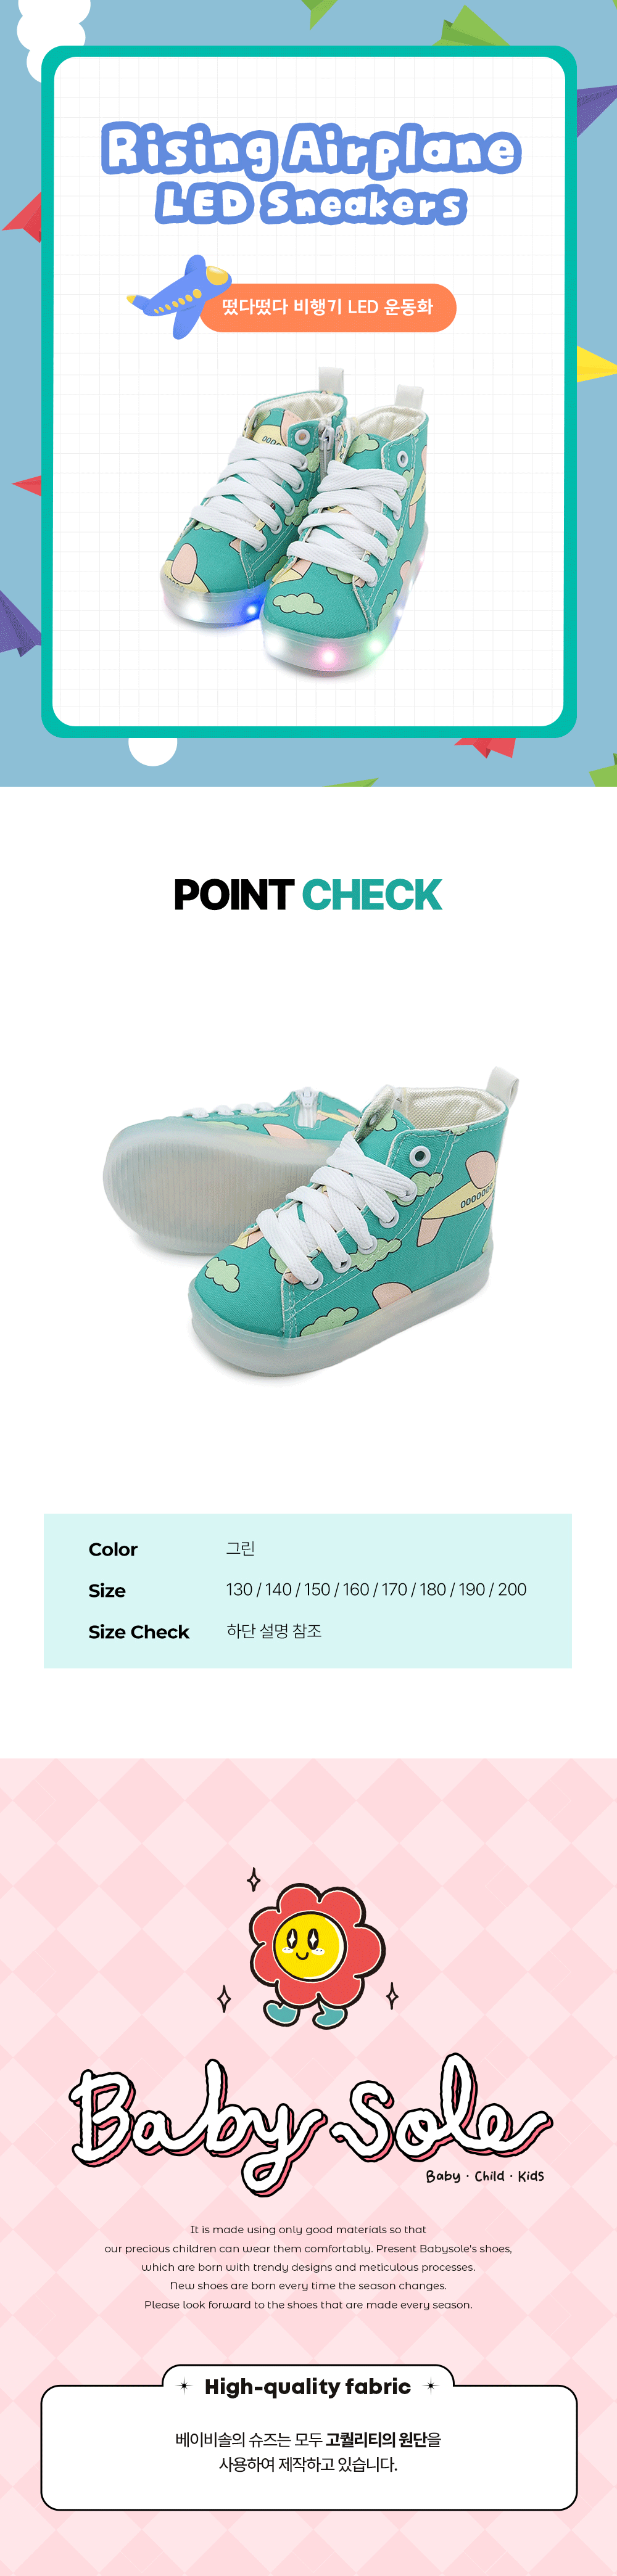Screen dimensions: 617x2576
Task: Click the Size Check label
Action: tap(139, 1632)
